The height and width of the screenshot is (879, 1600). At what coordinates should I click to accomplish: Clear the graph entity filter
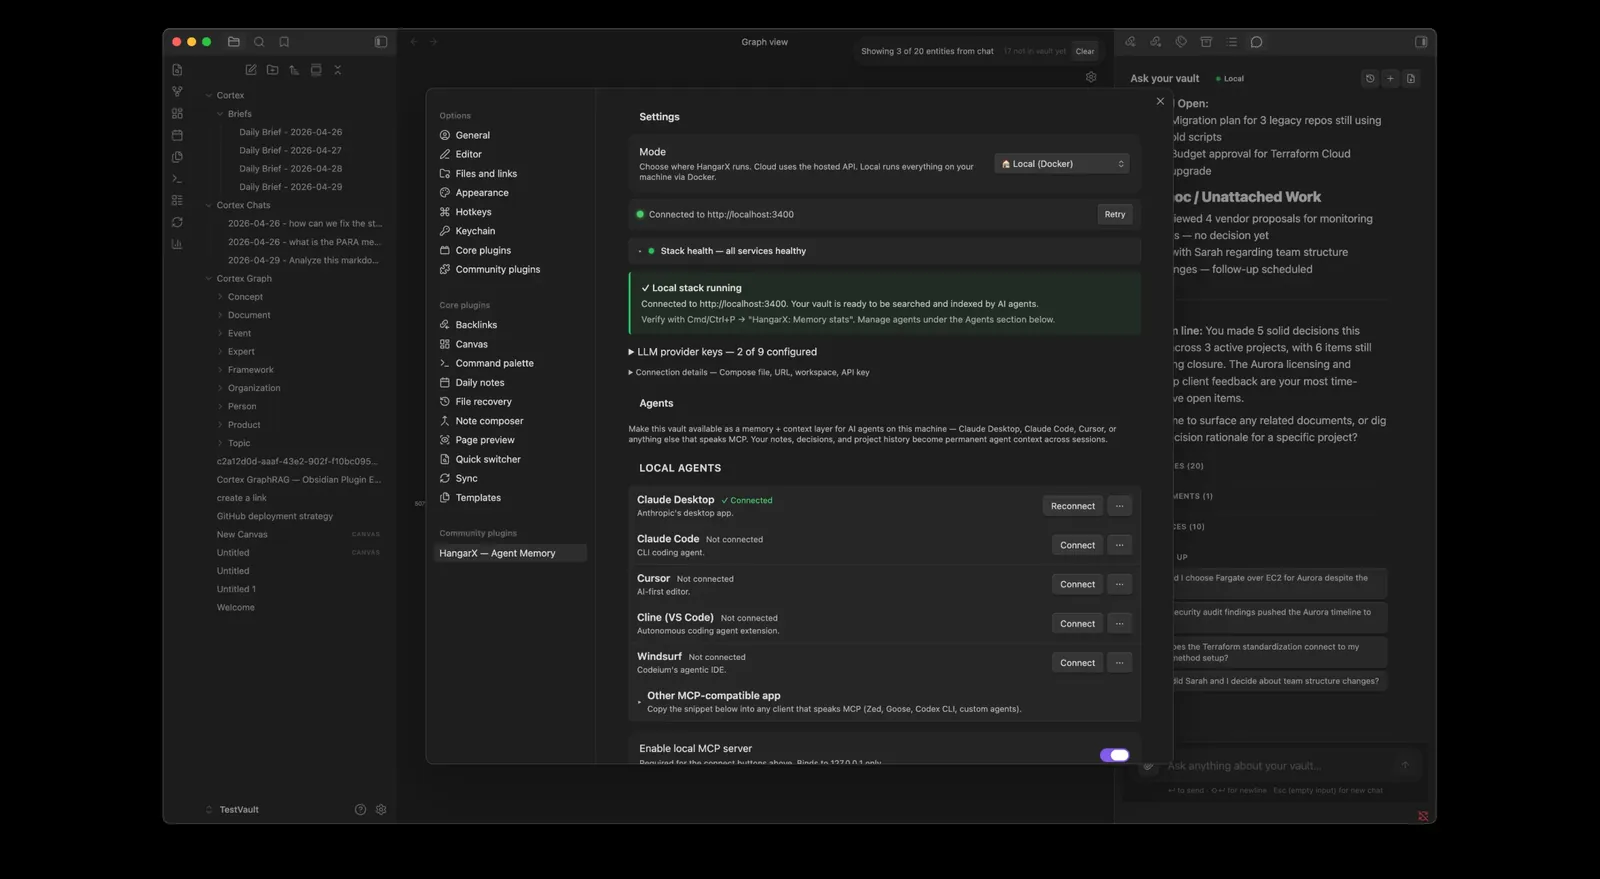pos(1085,51)
